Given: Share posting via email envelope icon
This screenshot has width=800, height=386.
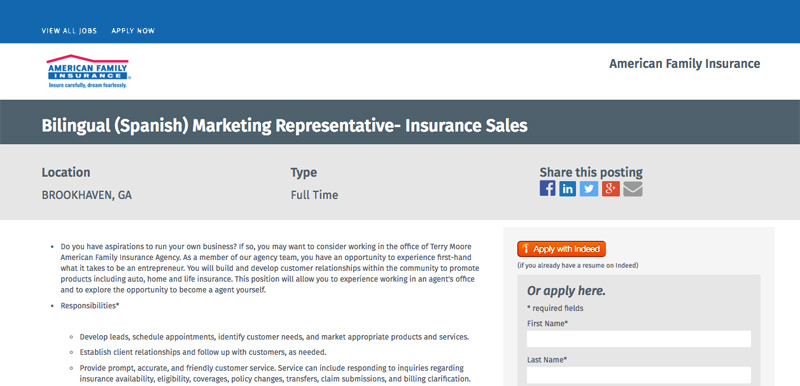Looking at the screenshot, I should click(633, 189).
